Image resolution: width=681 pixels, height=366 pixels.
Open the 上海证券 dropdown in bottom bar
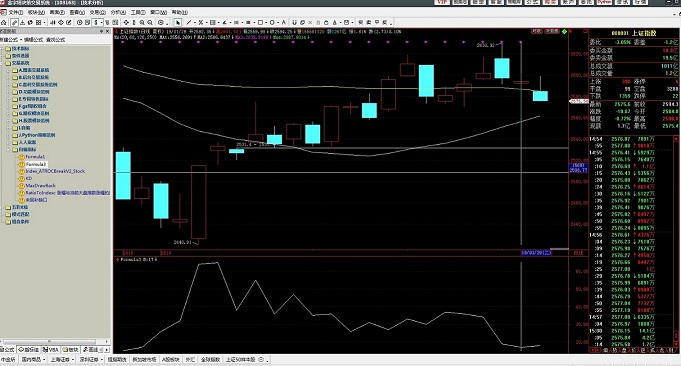(62, 359)
